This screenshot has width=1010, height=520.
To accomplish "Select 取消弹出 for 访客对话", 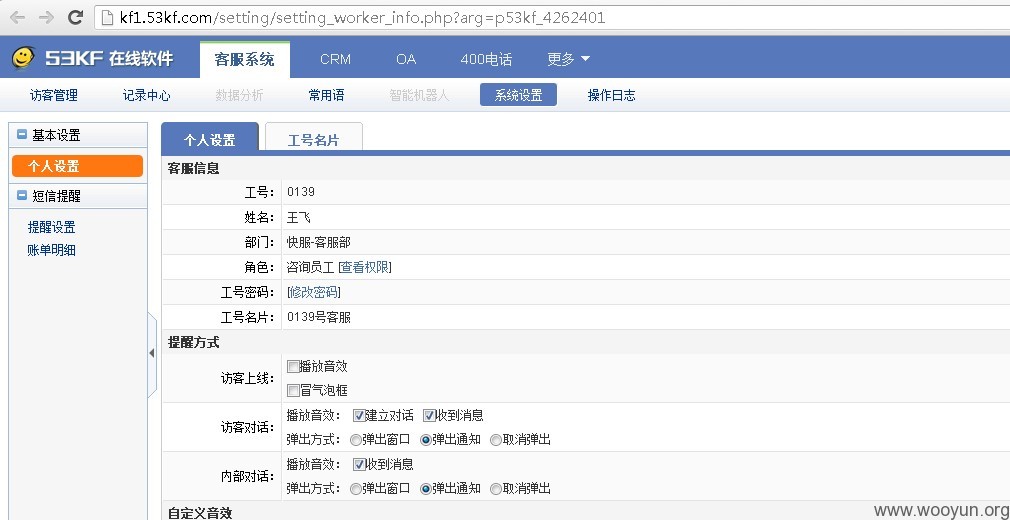I will (x=496, y=440).
